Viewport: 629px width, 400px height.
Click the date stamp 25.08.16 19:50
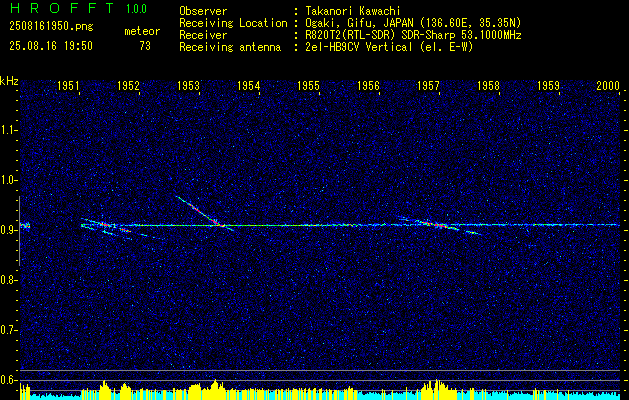pyautogui.click(x=51, y=46)
